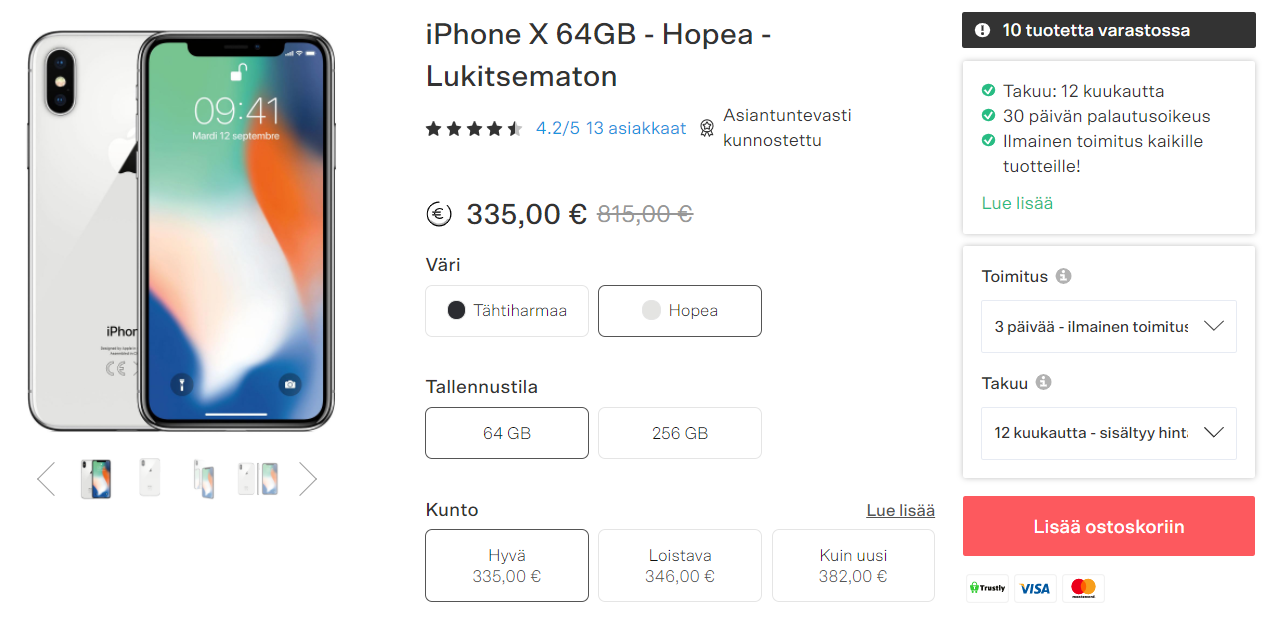Click the Visa payment icon

[x=1035, y=588]
